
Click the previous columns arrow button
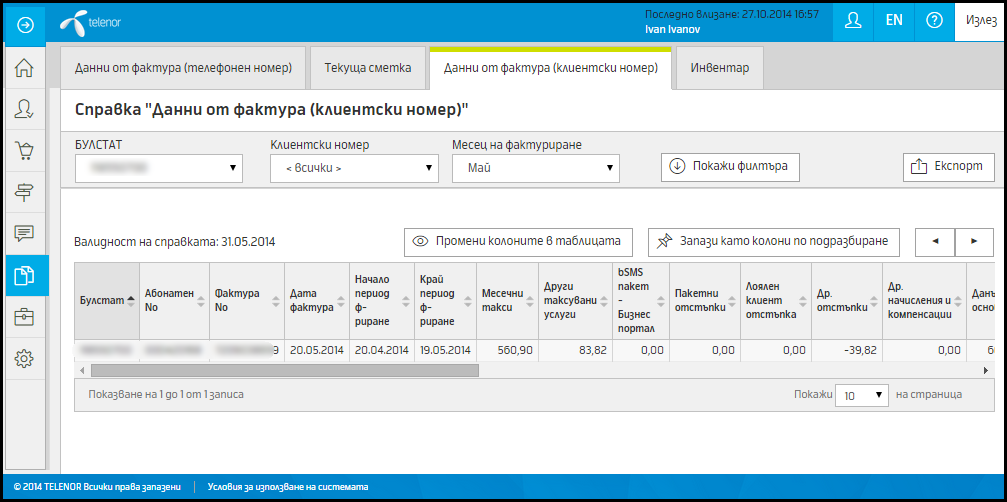(935, 241)
